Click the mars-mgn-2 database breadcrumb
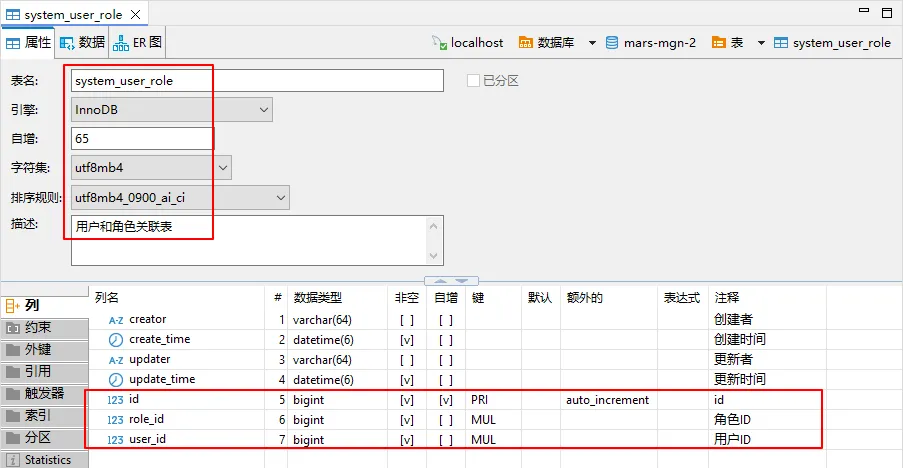The height and width of the screenshot is (468, 903). [651, 43]
